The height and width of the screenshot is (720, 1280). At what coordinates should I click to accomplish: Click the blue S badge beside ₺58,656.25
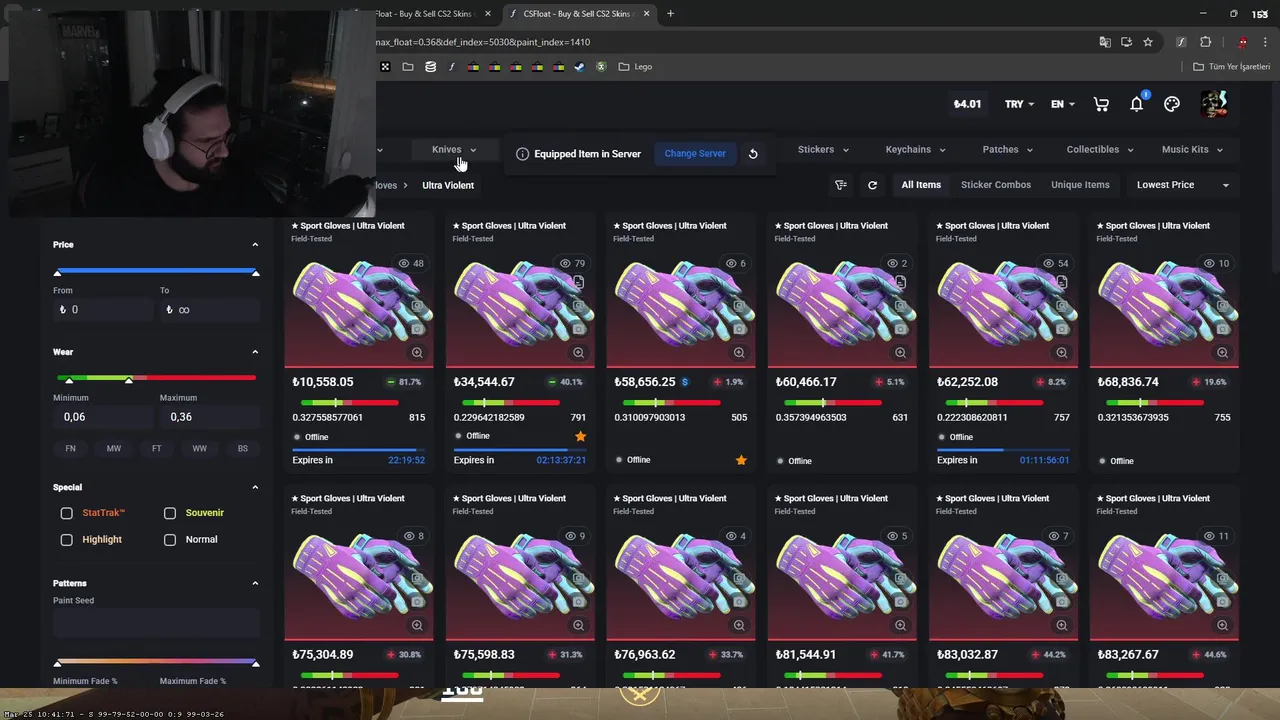pos(685,382)
